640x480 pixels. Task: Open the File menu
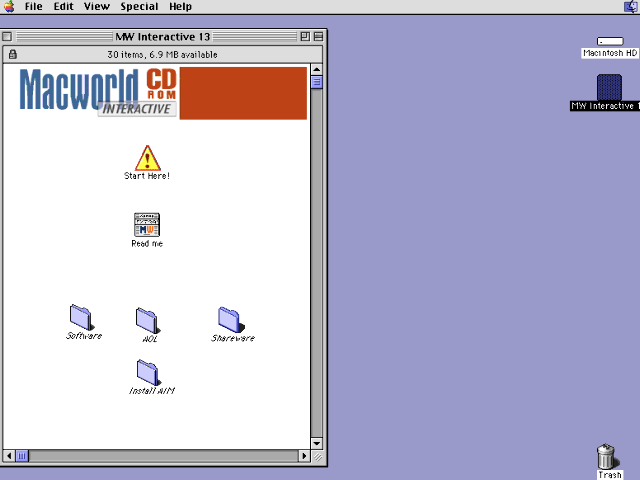33,7
